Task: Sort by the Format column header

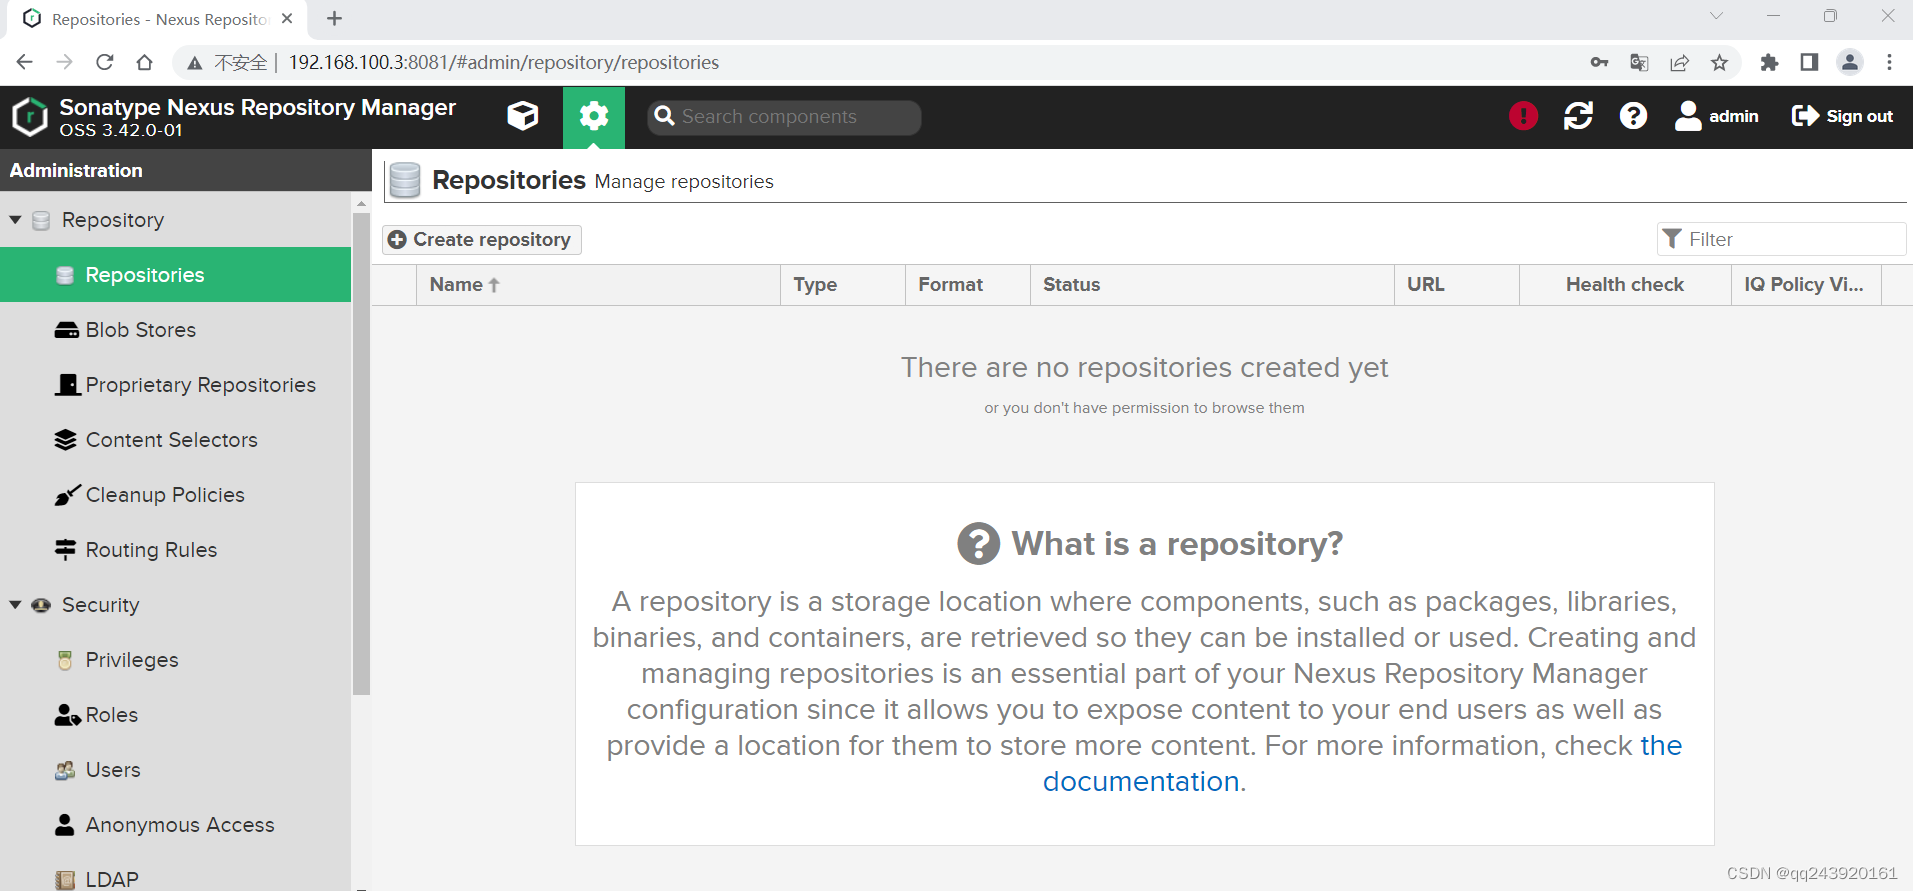Action: (x=968, y=285)
